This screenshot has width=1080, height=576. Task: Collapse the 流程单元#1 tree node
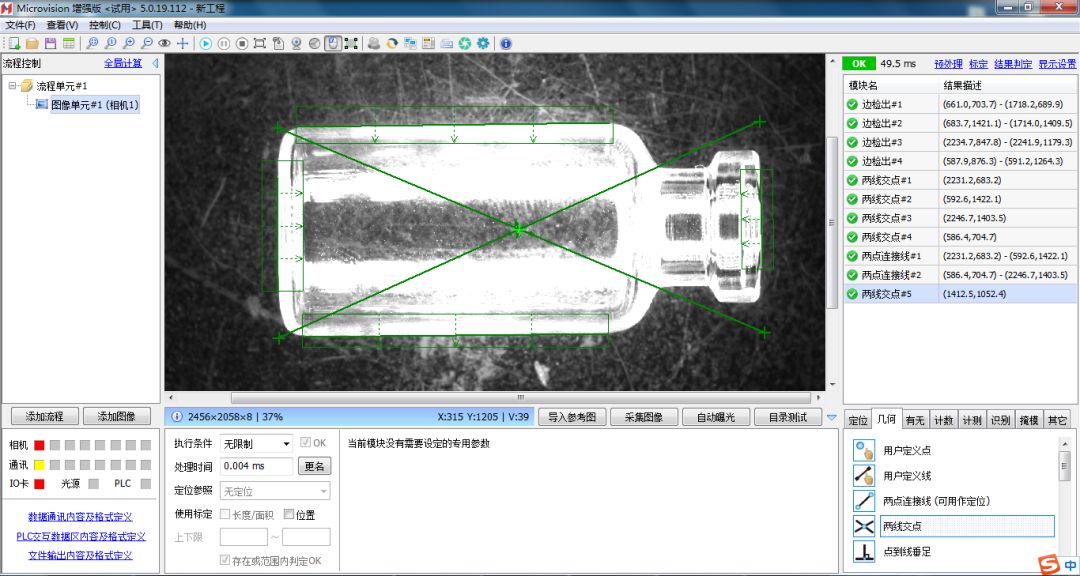tap(12, 86)
